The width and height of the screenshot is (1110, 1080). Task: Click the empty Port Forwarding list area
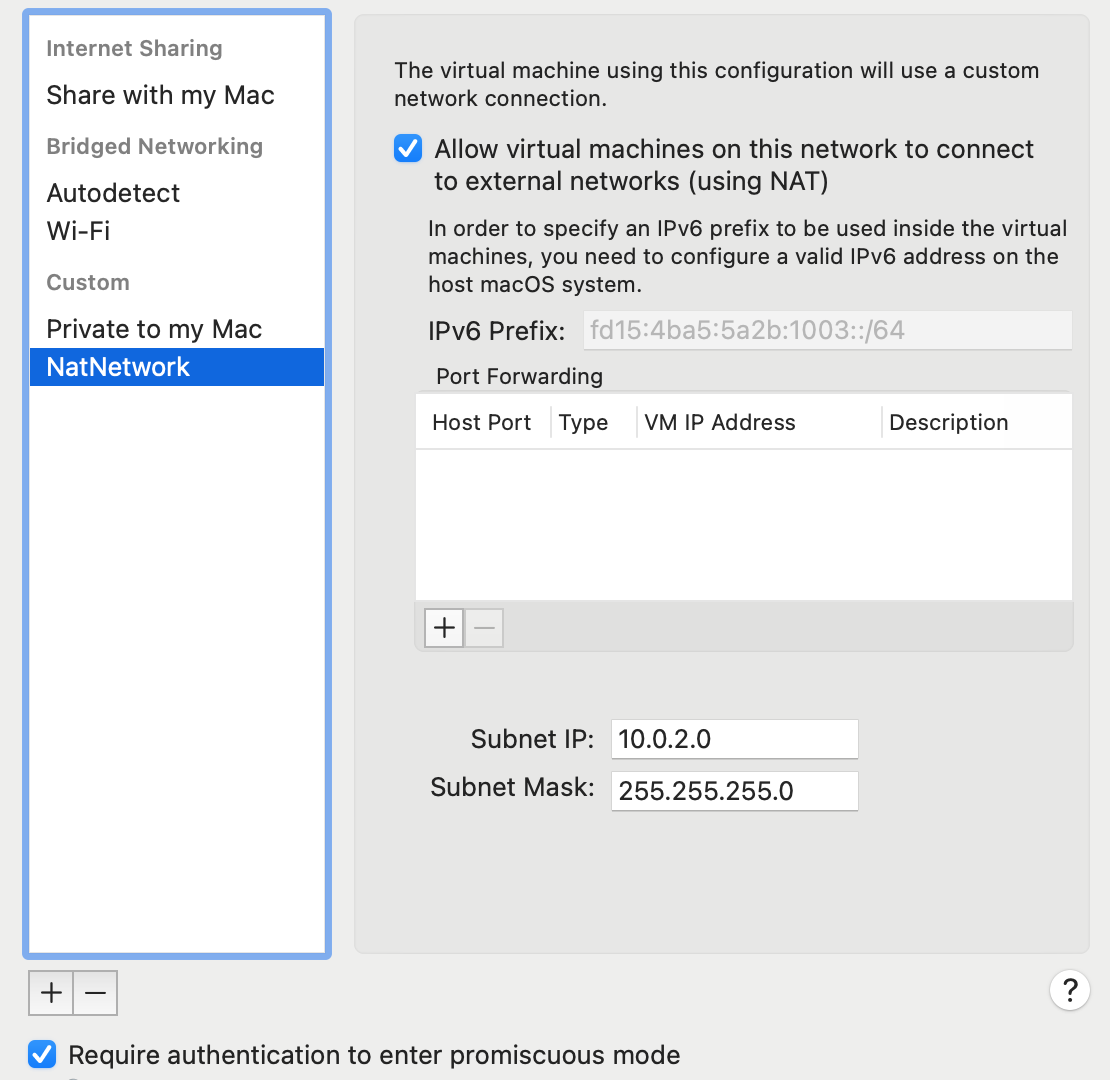click(743, 524)
